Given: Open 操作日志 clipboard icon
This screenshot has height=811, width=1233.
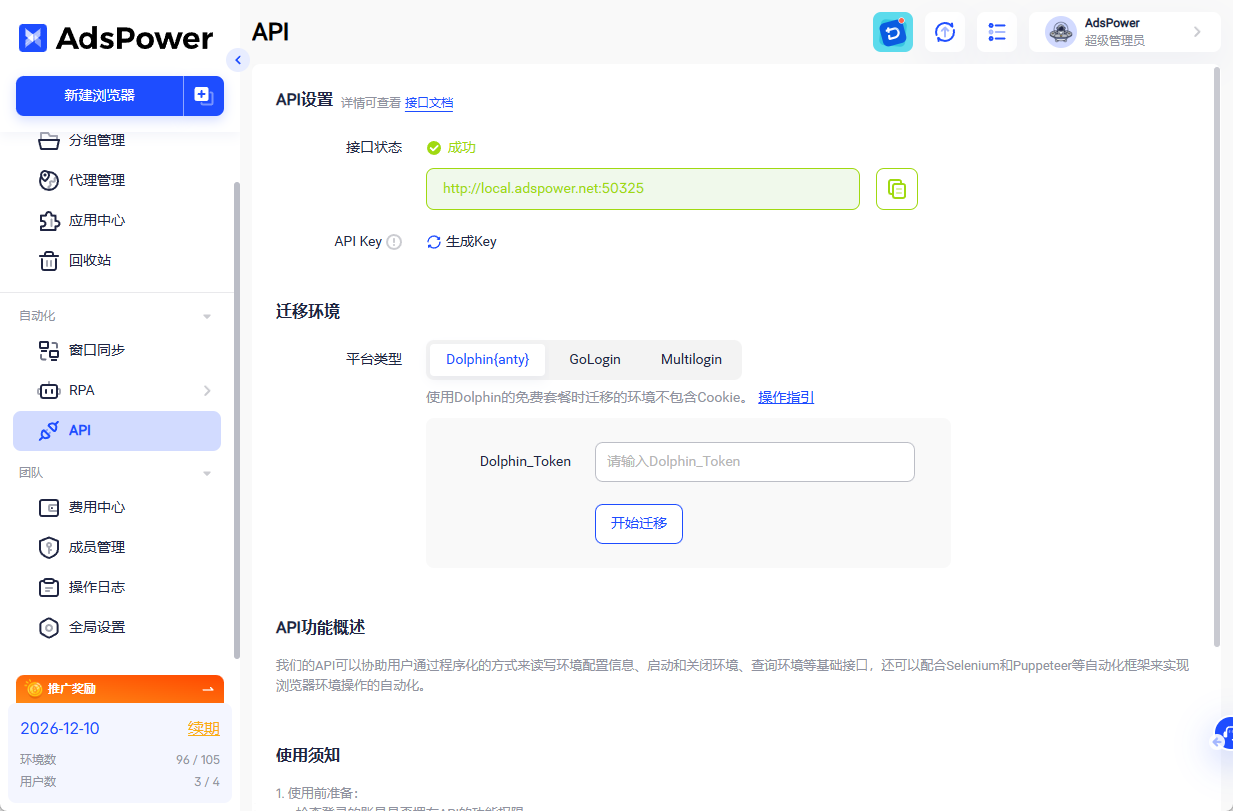Looking at the screenshot, I should click(x=49, y=587).
